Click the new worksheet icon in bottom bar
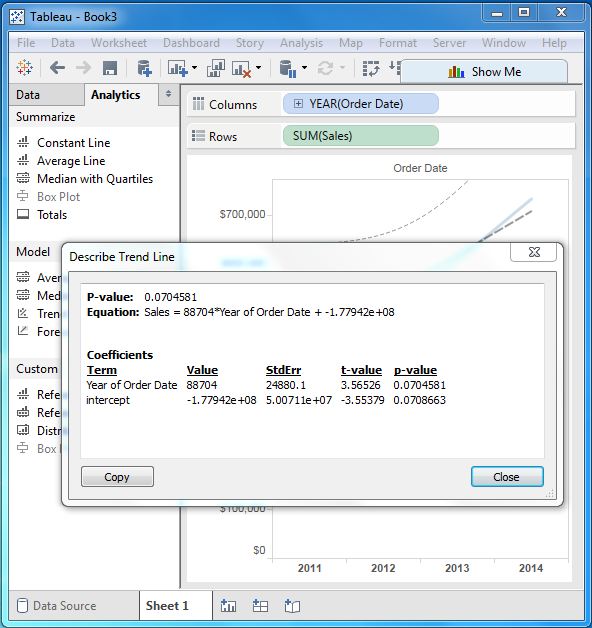Viewport: 592px width, 628px height. pyautogui.click(x=228, y=606)
